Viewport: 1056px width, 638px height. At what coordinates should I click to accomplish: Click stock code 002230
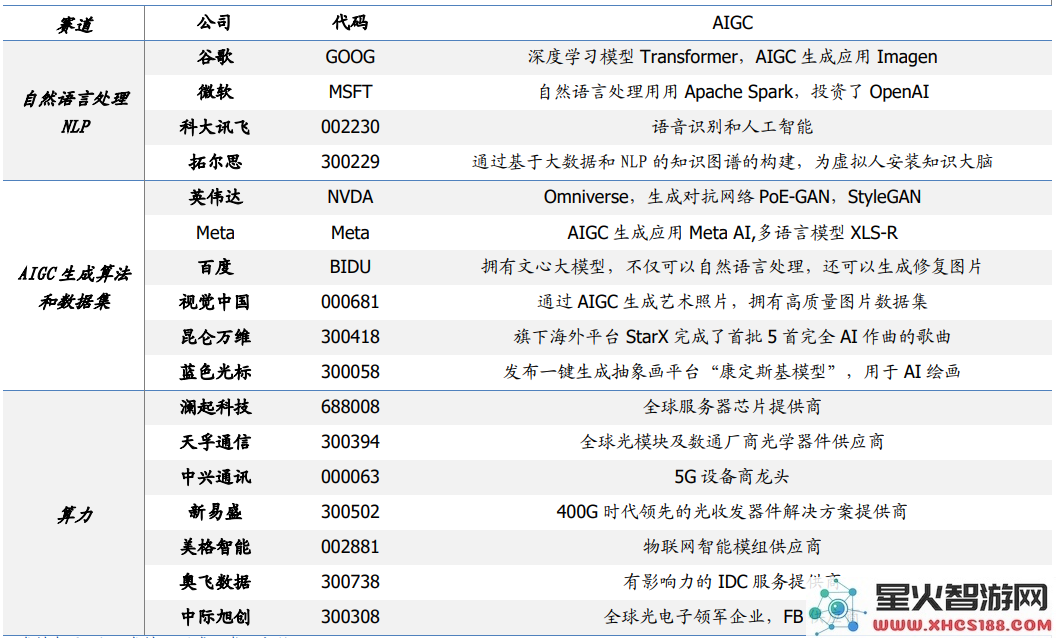350,127
